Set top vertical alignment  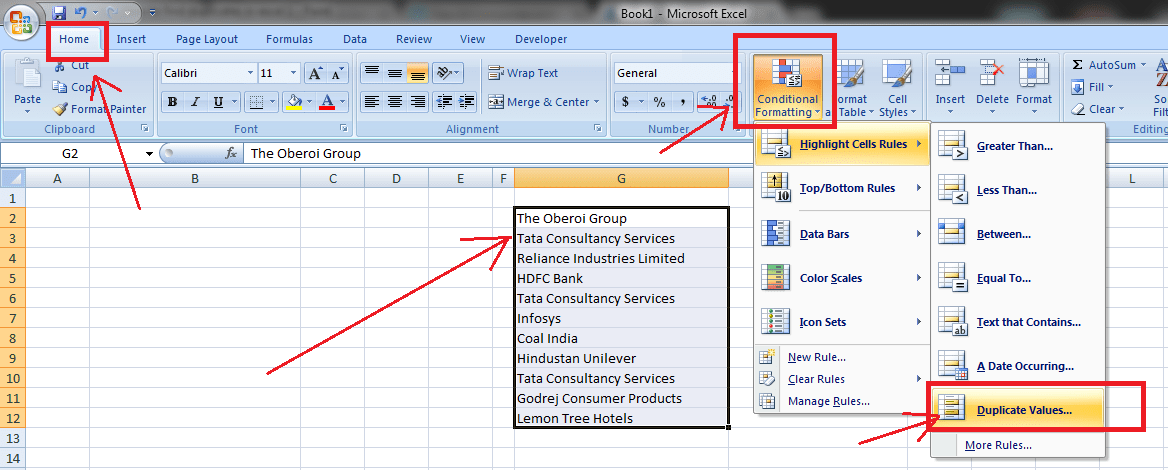(372, 73)
